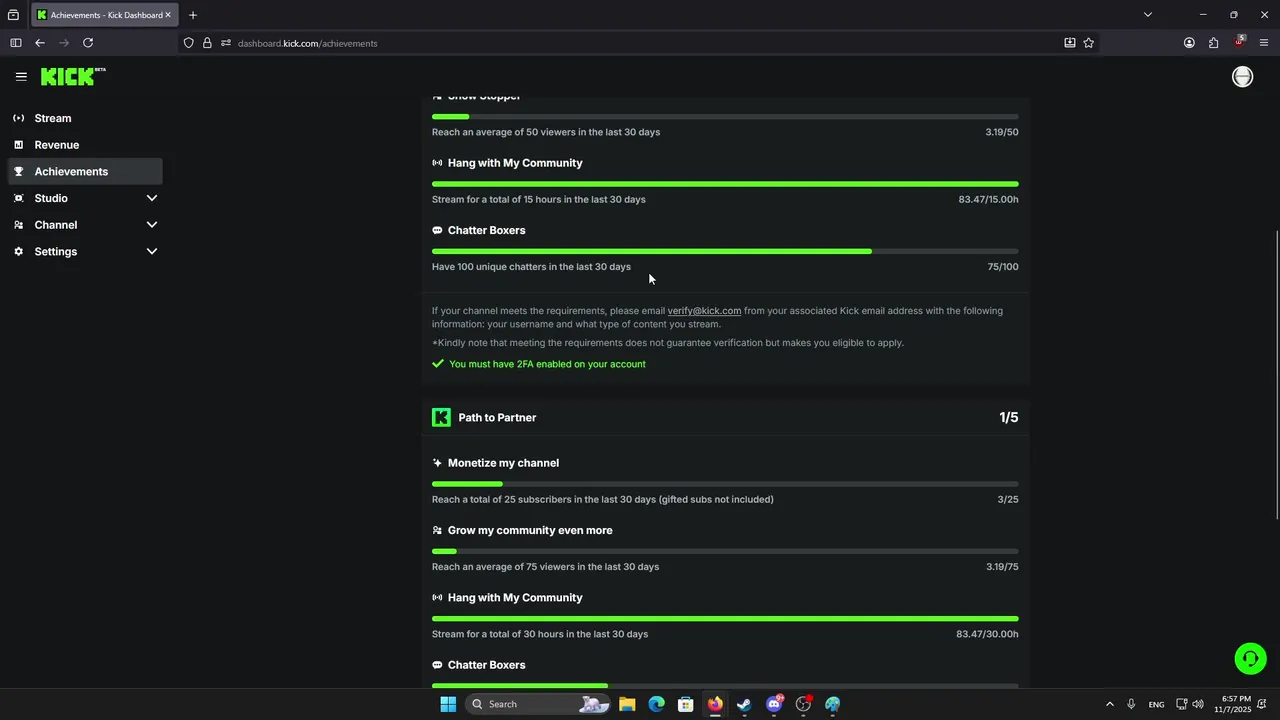Click the Grow my community even more title
Image resolution: width=1280 pixels, height=720 pixels.
[x=530, y=530]
